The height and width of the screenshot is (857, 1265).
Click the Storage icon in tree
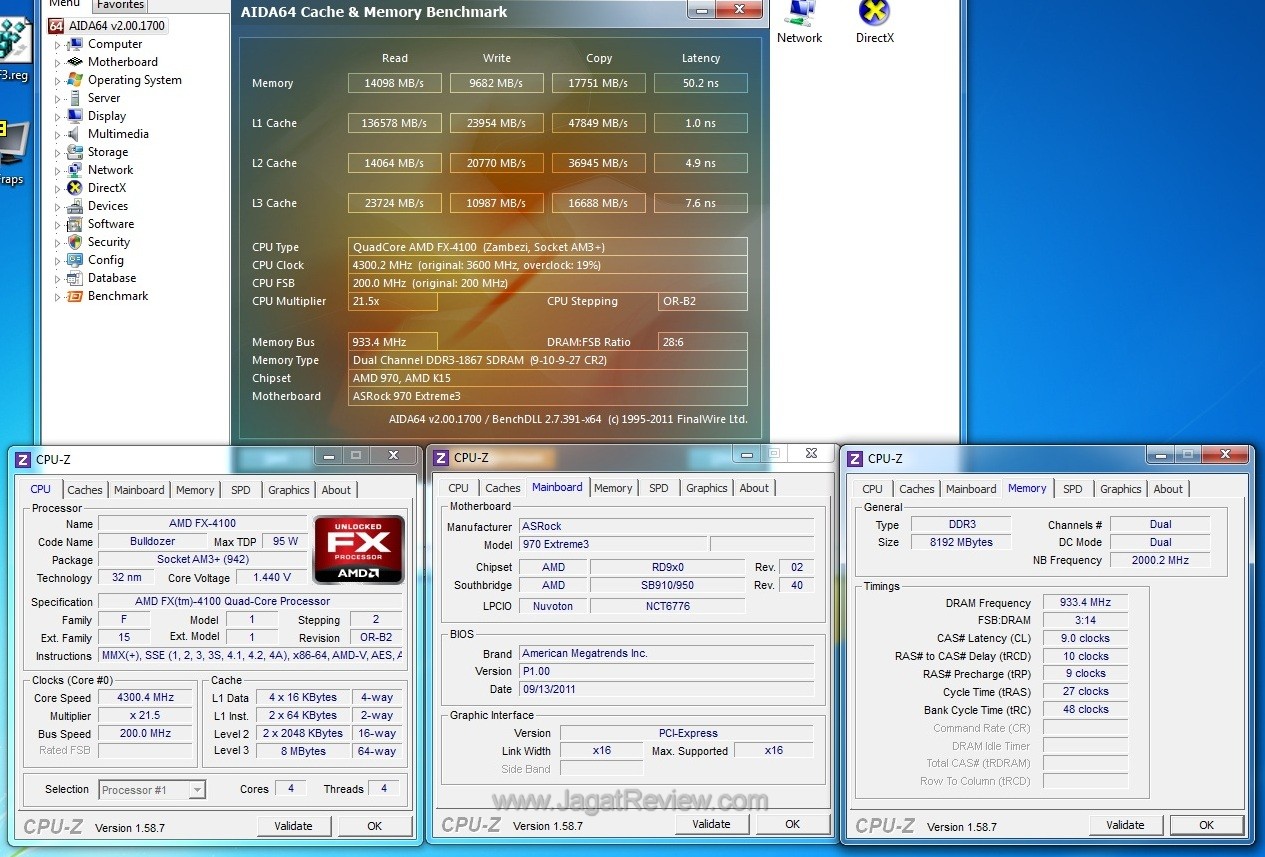coord(74,152)
